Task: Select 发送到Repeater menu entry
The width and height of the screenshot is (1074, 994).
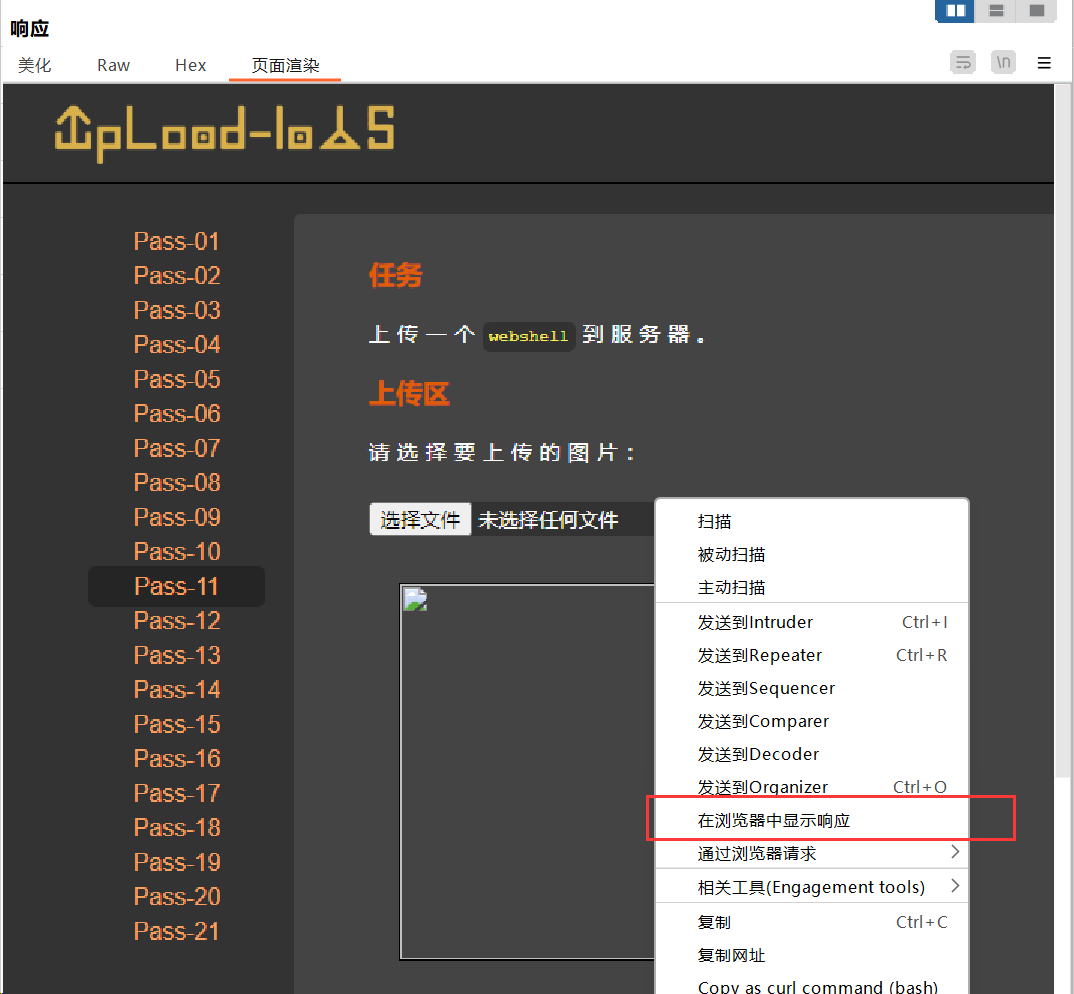Action: 760,655
